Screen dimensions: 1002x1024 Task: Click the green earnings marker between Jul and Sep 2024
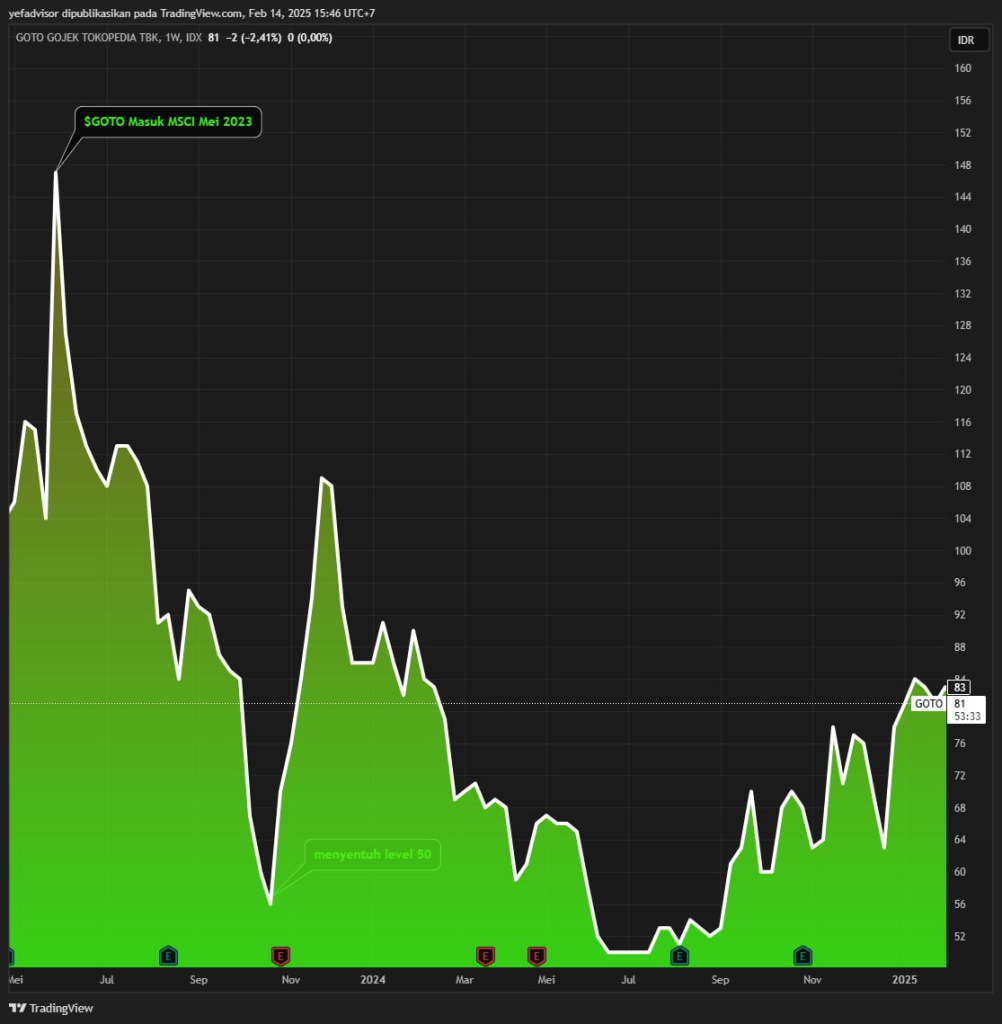pyautogui.click(x=679, y=956)
